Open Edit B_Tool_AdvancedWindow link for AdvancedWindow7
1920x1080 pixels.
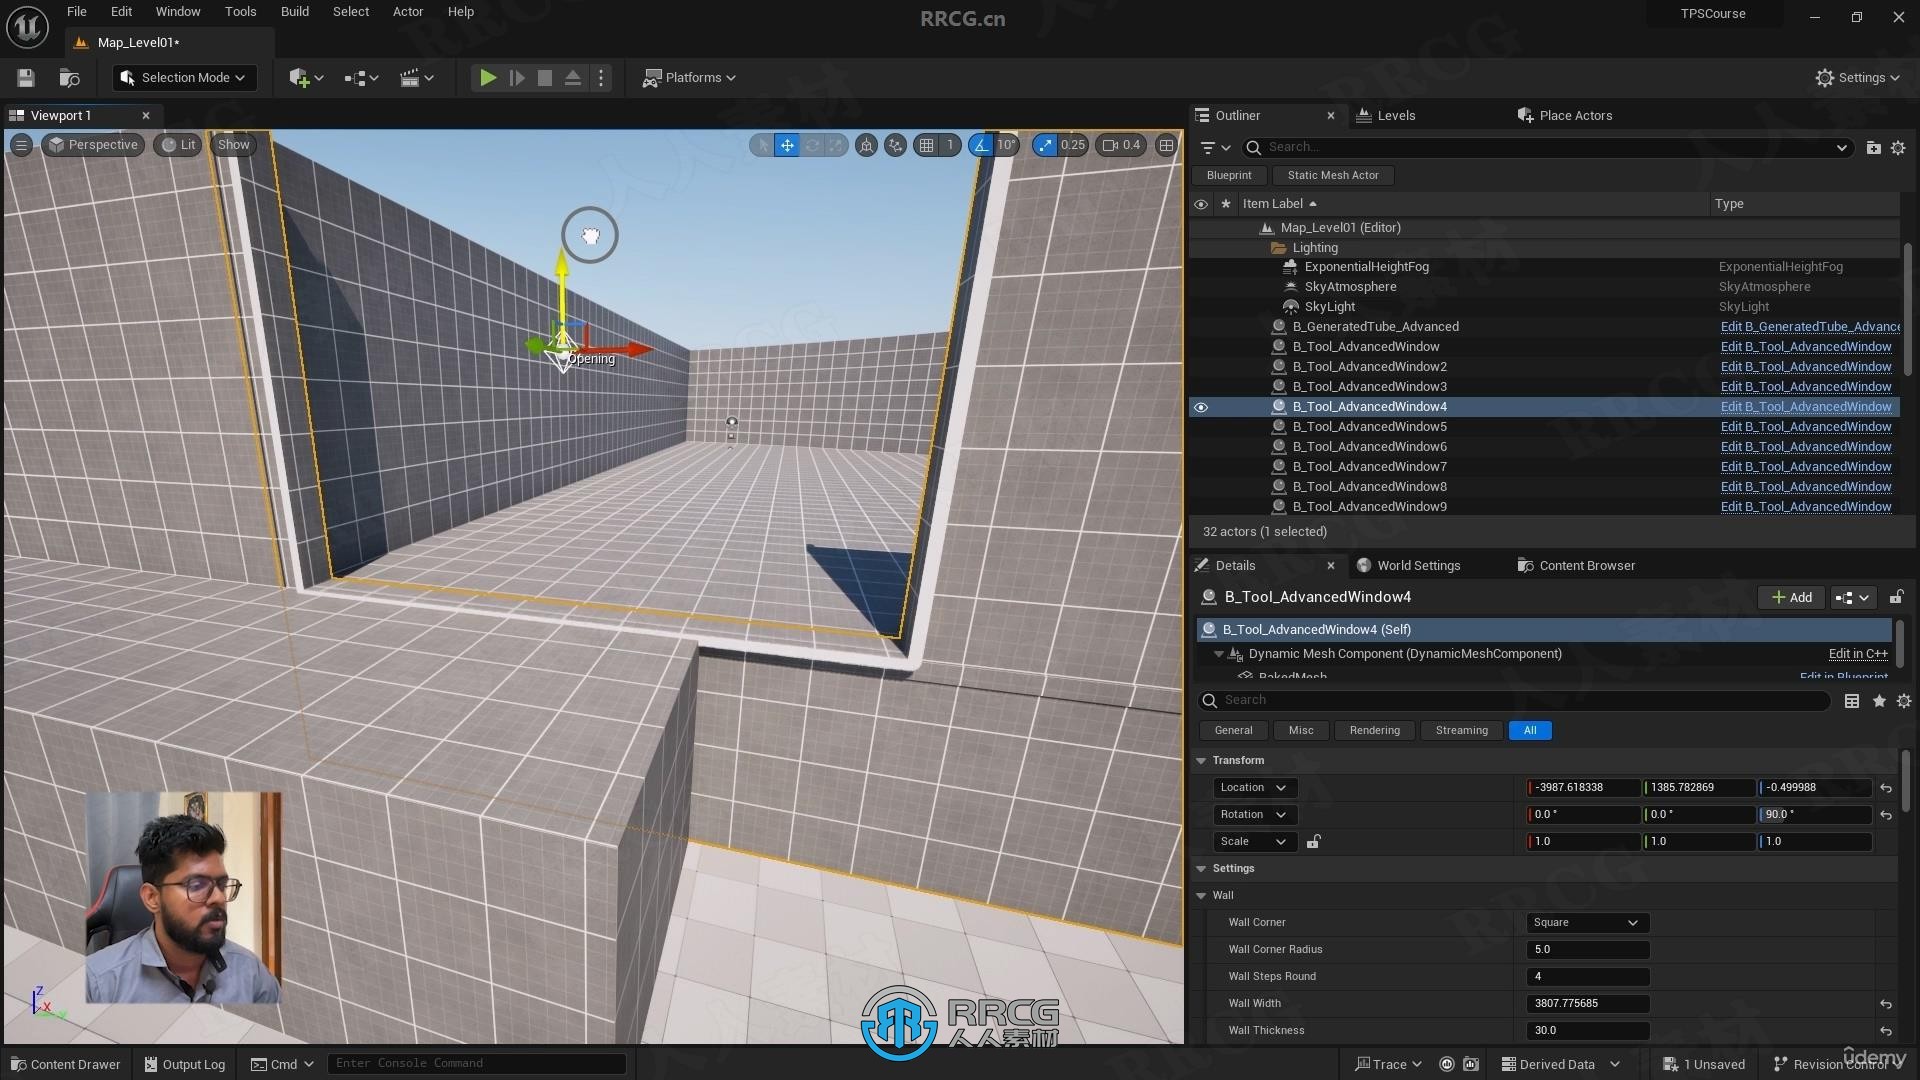point(1806,467)
